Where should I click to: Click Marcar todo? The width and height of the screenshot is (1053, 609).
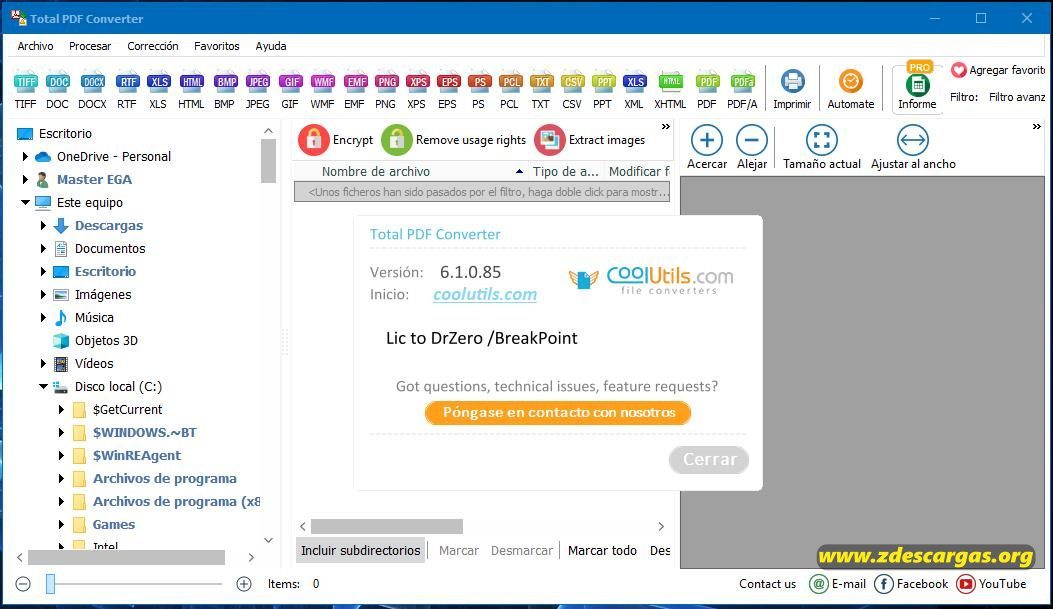(x=602, y=551)
